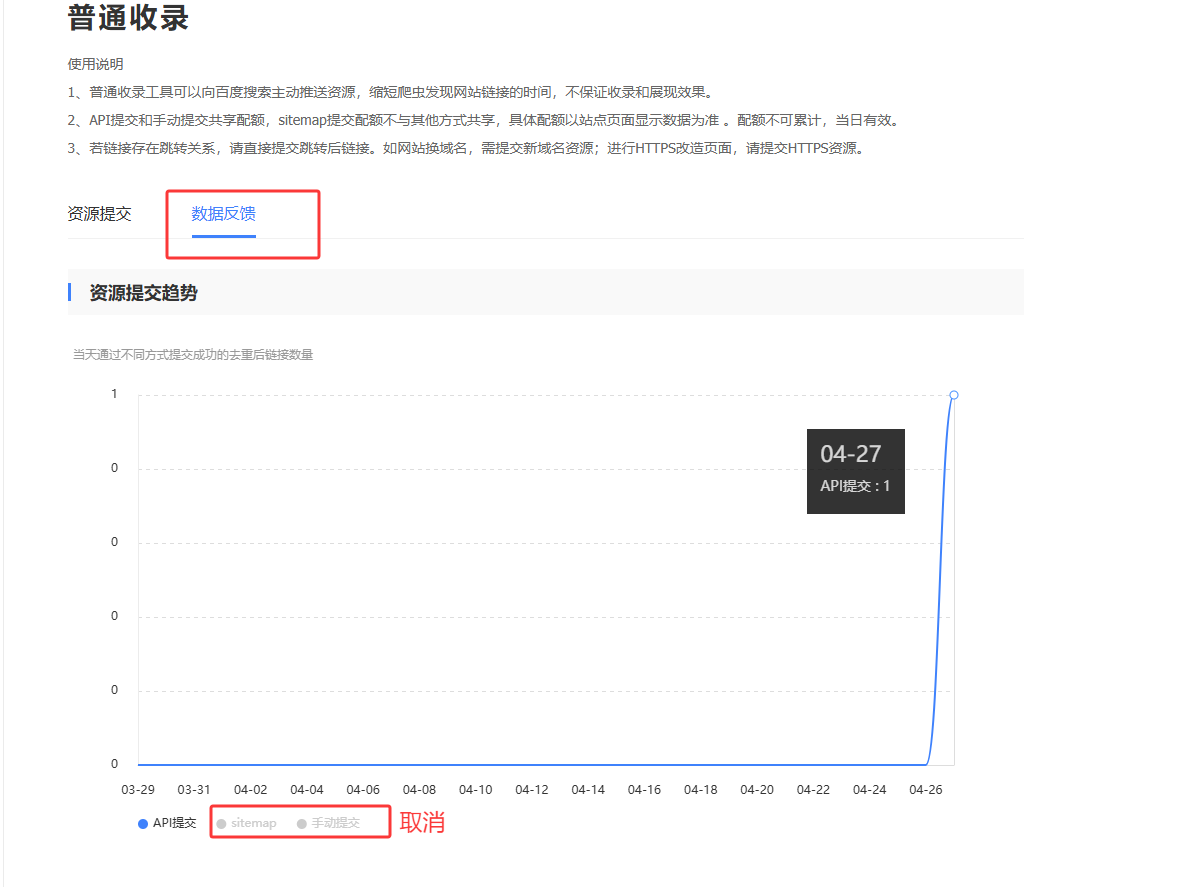
Task: Click instruction line 1 about 普通收录工具
Action: click(x=391, y=92)
